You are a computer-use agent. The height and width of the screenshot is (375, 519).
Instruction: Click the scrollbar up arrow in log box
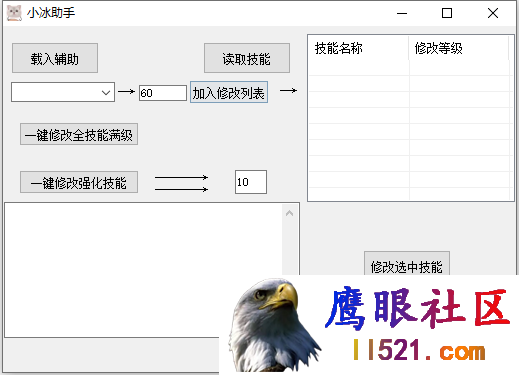click(x=290, y=213)
